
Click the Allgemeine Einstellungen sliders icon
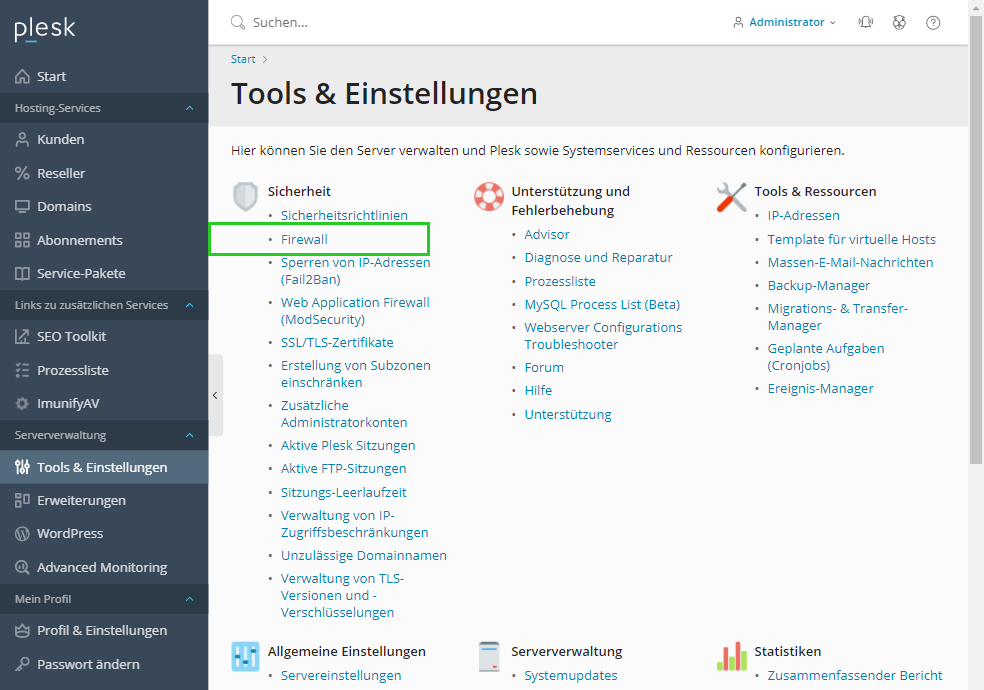pyautogui.click(x=245, y=657)
